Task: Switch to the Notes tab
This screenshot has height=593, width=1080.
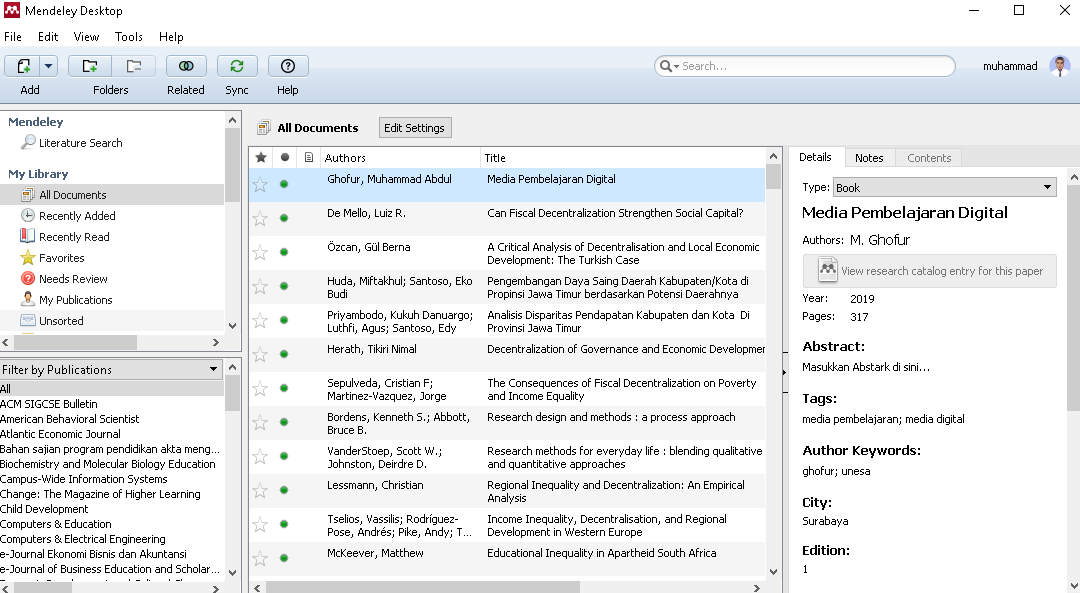Action: (869, 158)
